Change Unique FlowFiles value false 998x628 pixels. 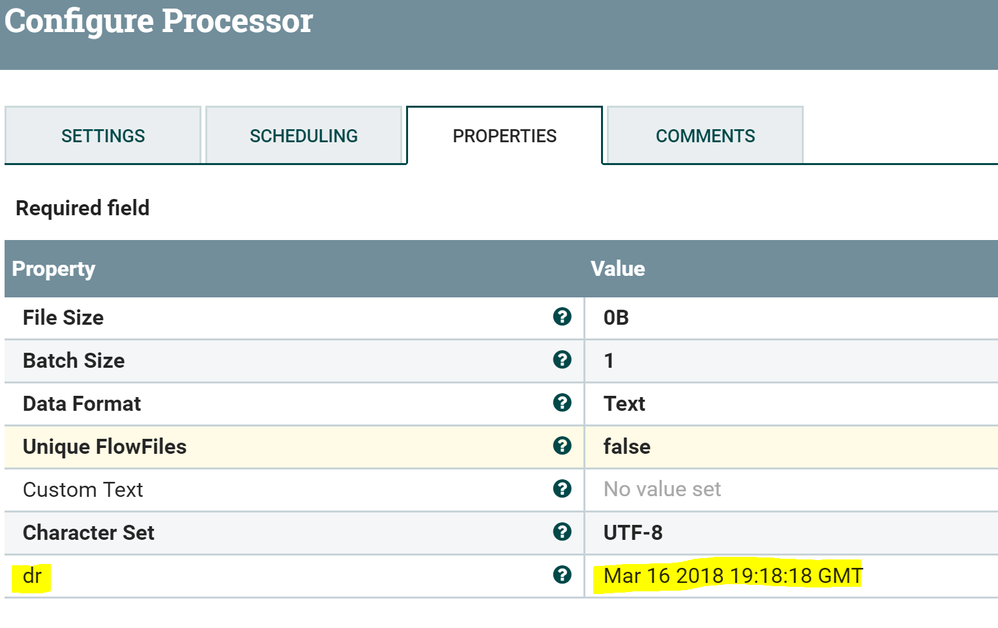[x=627, y=447]
